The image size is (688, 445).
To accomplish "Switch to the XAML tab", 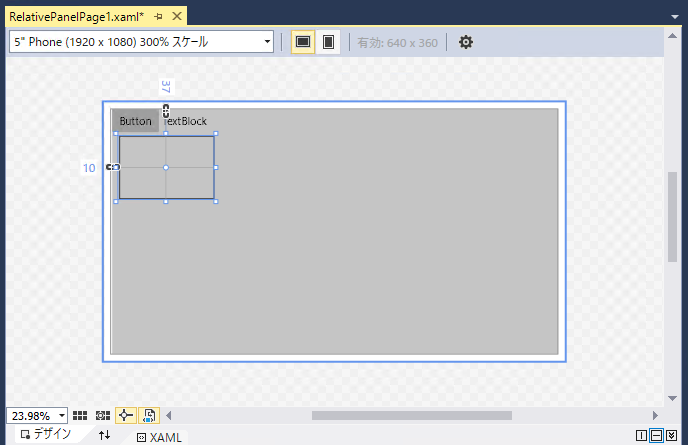I will pos(160,437).
